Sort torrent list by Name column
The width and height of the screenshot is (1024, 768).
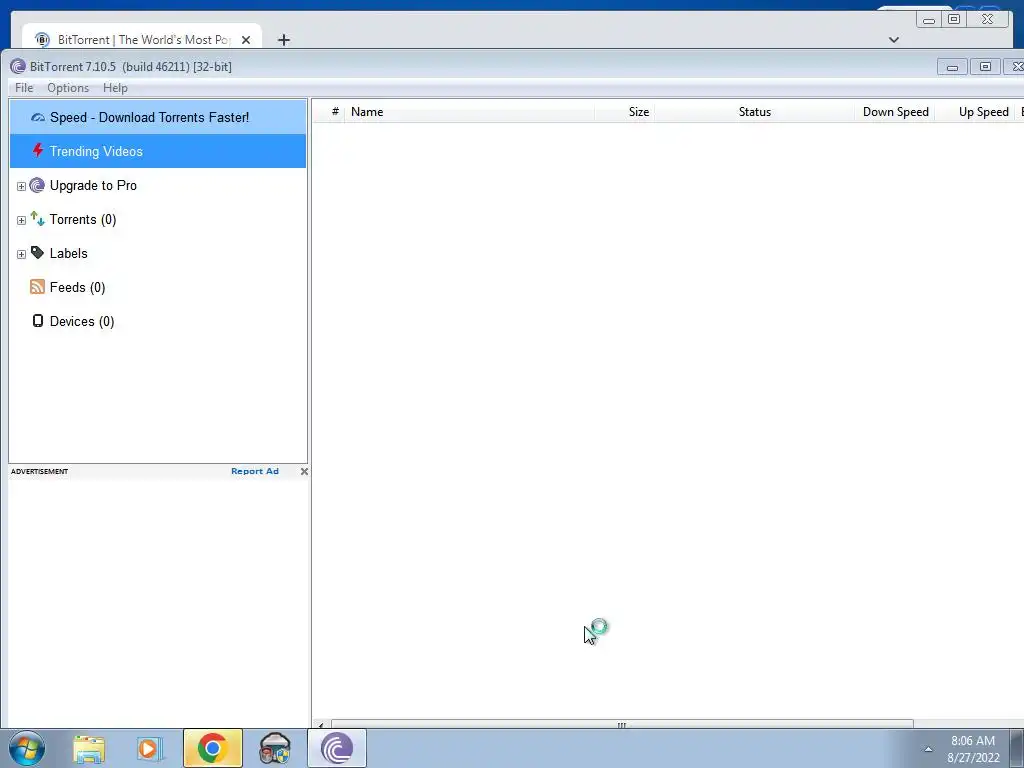pos(469,112)
